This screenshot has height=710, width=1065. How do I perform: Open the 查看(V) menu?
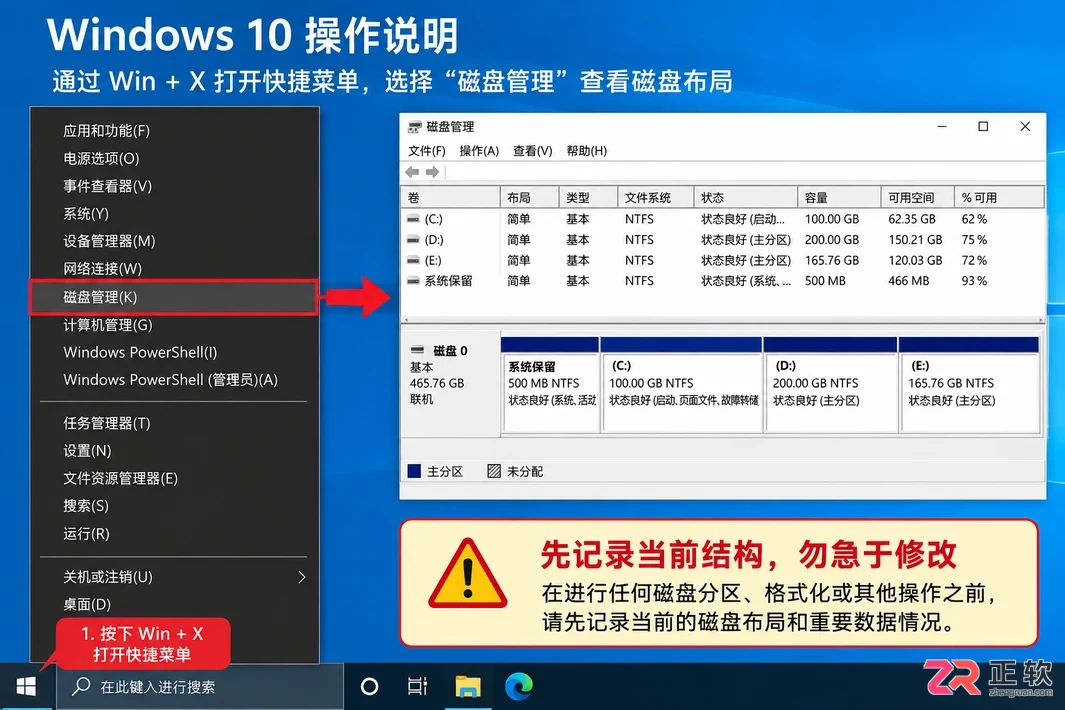532,151
